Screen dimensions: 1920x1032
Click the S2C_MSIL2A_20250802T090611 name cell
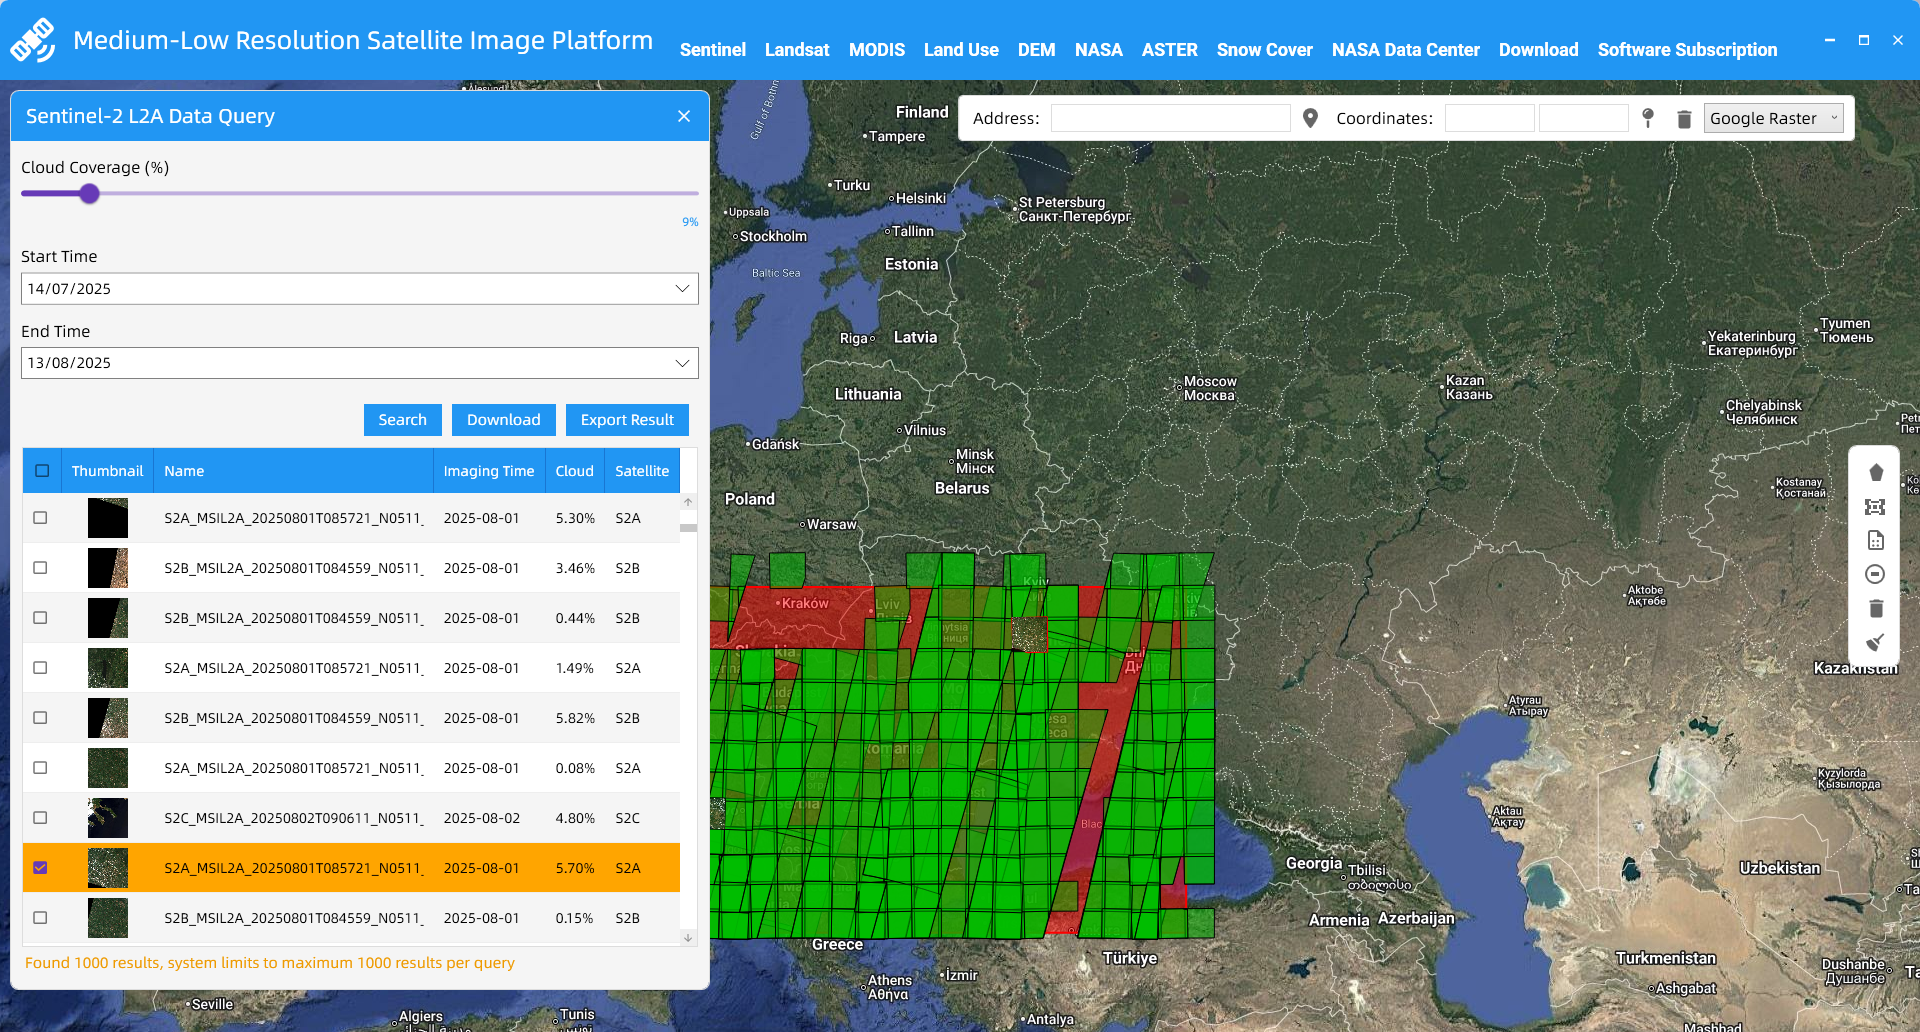click(294, 818)
